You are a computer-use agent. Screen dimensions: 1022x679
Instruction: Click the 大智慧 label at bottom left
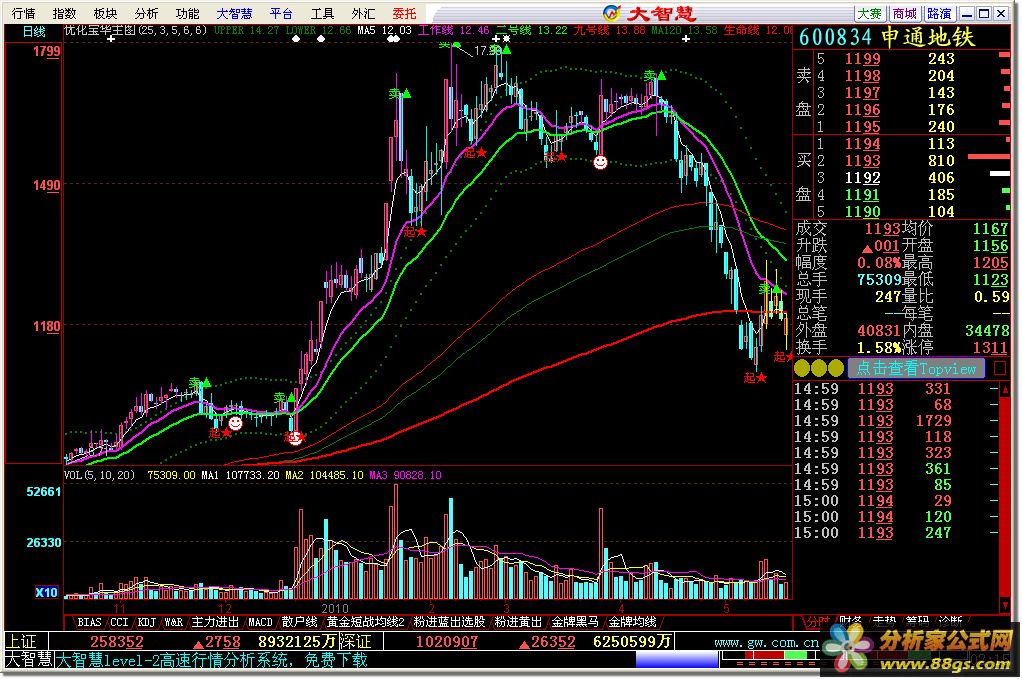[x=28, y=660]
